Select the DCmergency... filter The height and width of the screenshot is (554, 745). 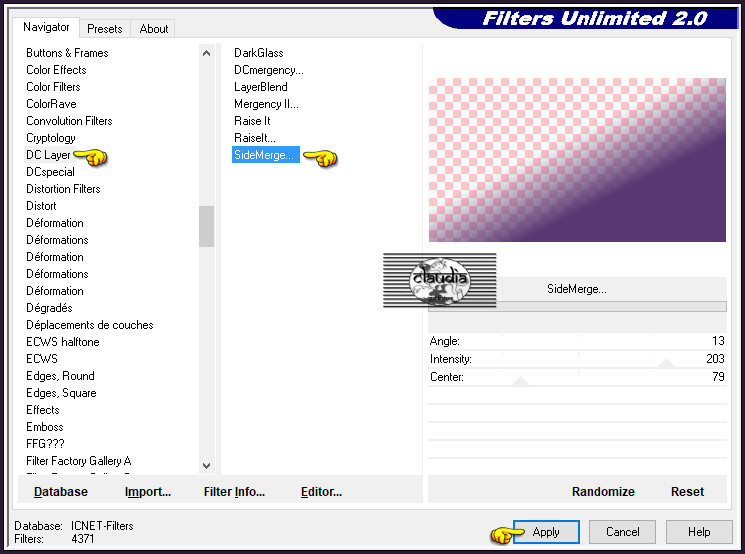[x=268, y=70]
